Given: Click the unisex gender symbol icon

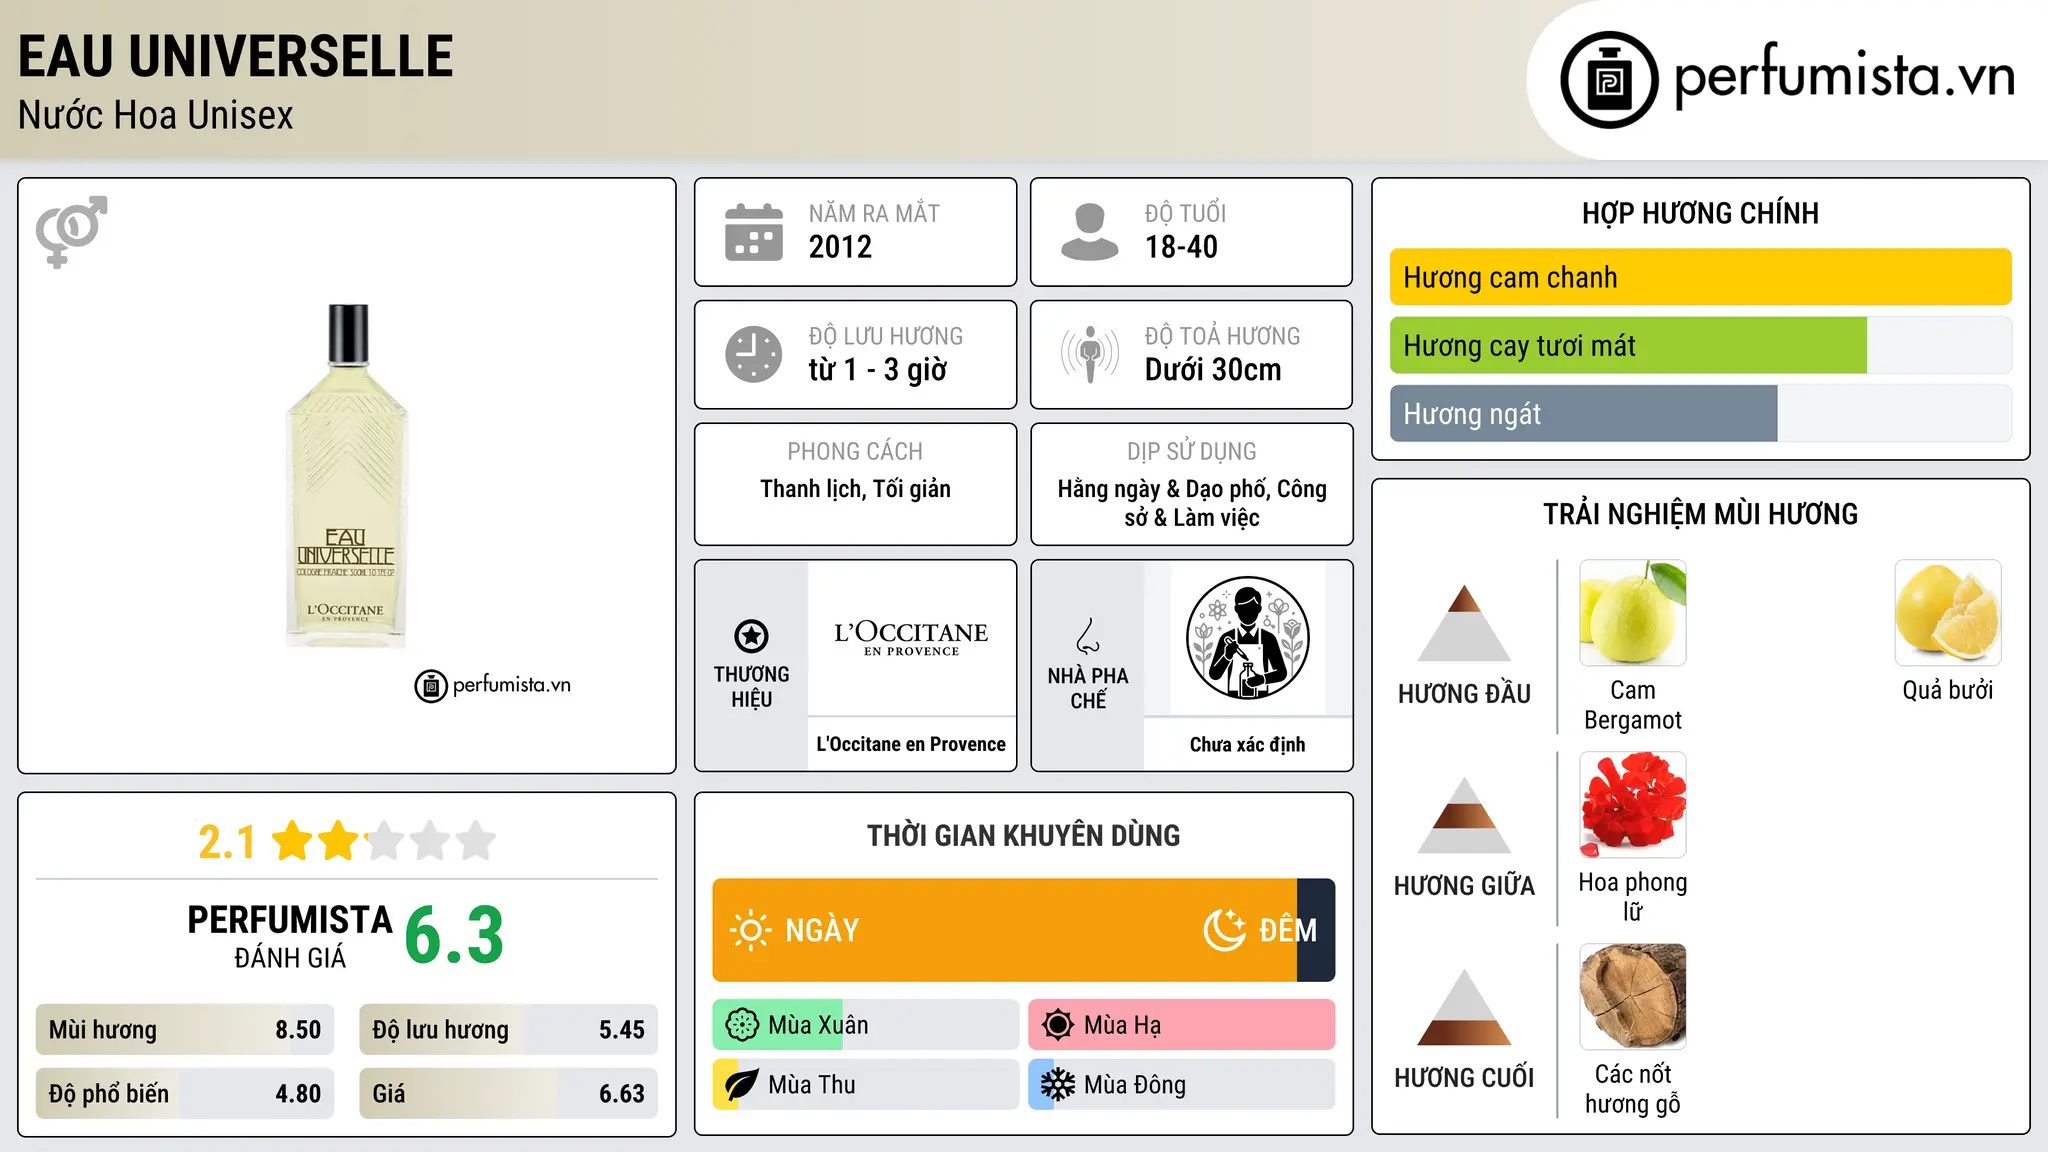Looking at the screenshot, I should (x=71, y=231).
